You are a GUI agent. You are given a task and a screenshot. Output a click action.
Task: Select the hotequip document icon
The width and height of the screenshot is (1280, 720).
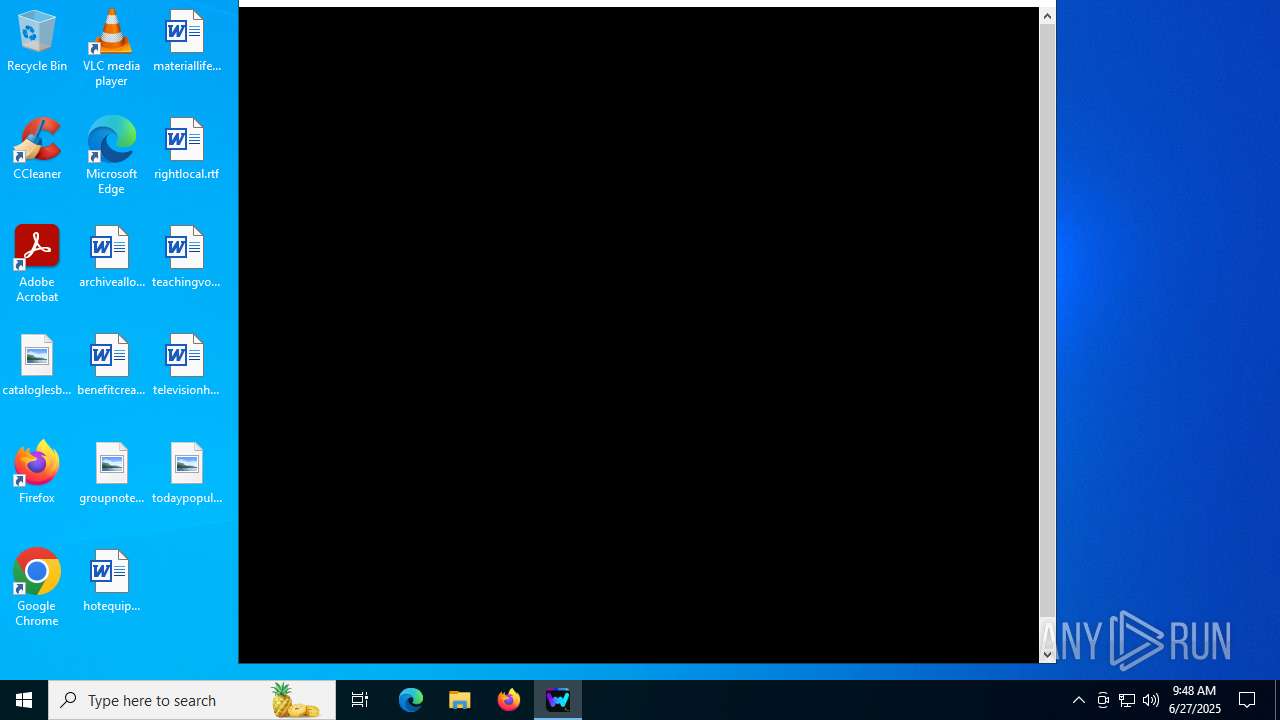point(111,582)
